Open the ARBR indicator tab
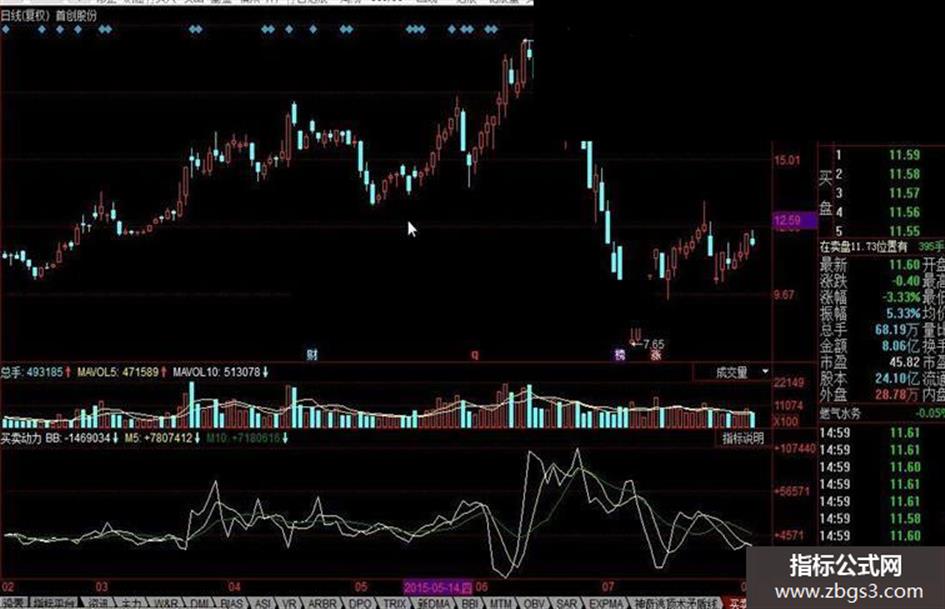The width and height of the screenshot is (945, 609). tap(322, 603)
